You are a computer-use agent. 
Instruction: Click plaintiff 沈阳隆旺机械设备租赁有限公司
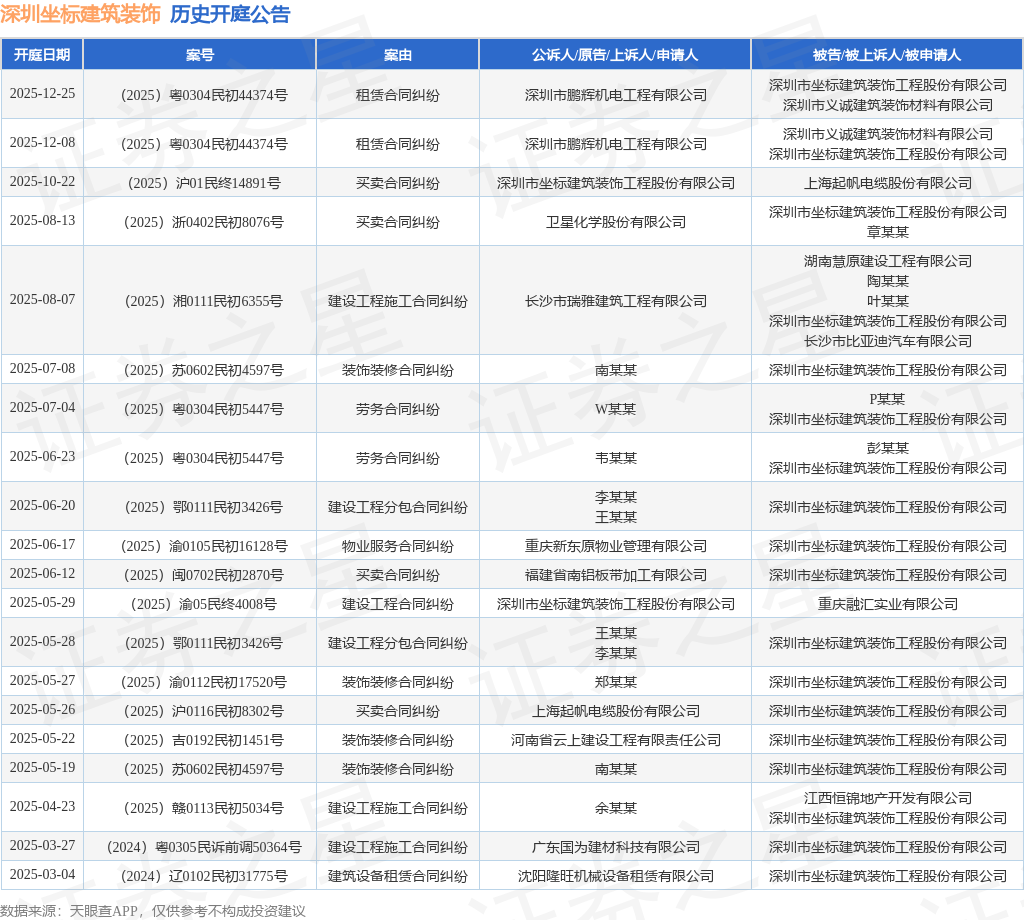tap(616, 876)
